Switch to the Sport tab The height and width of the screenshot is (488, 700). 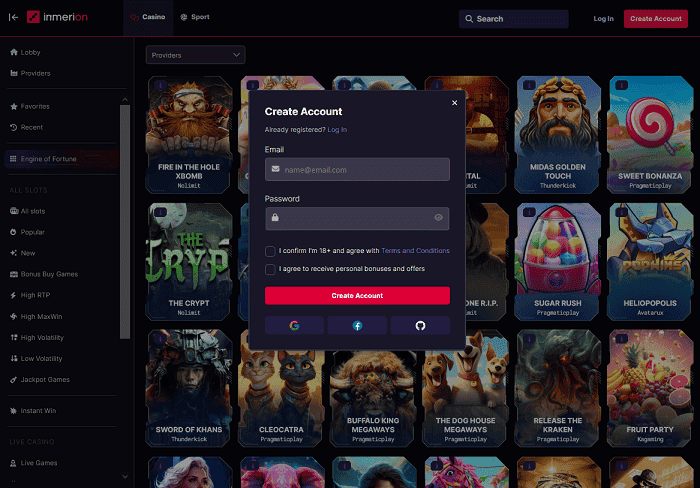coord(195,17)
